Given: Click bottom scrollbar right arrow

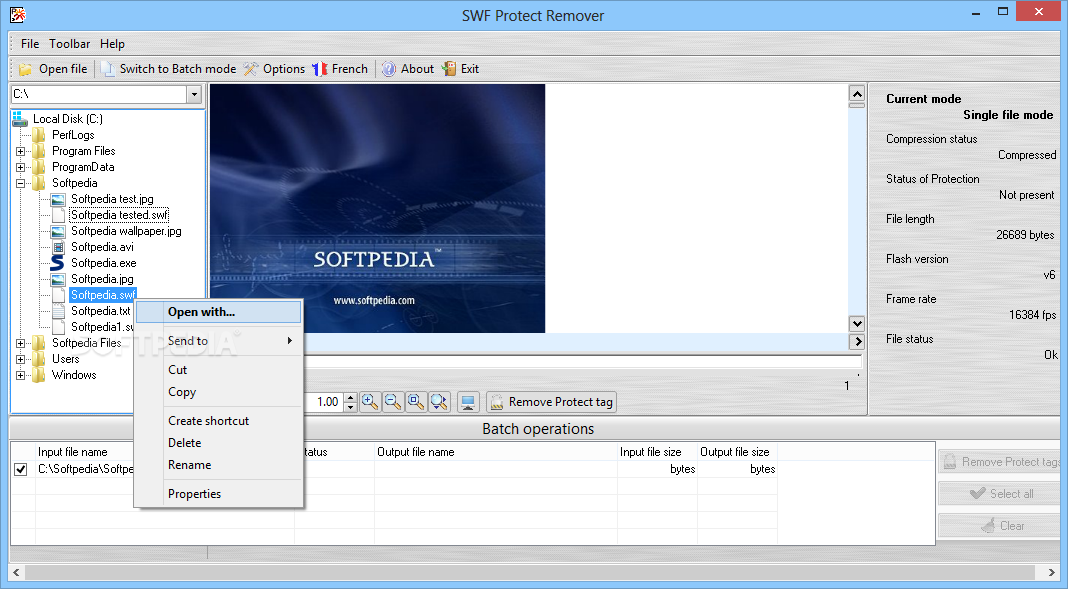Looking at the screenshot, I should pos(1051,573).
